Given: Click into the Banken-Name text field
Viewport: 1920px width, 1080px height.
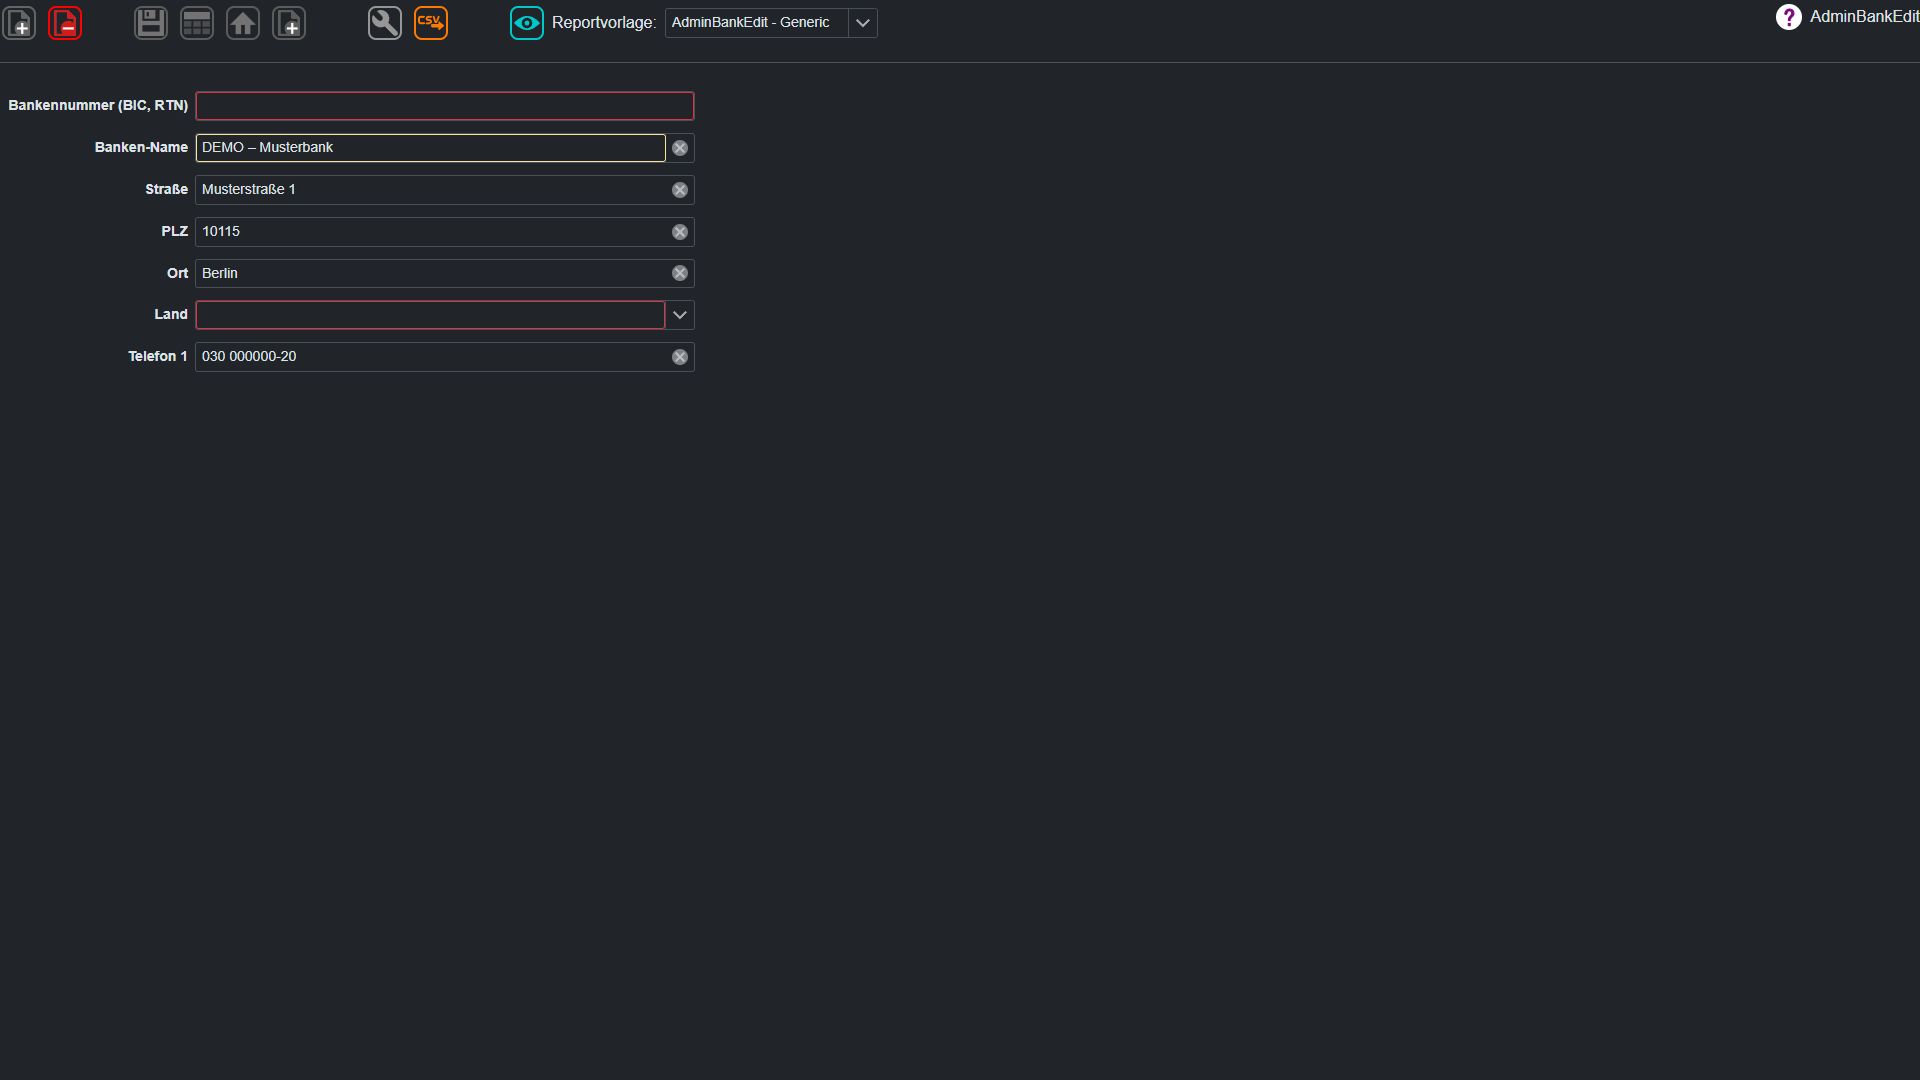Looking at the screenshot, I should click(x=430, y=148).
